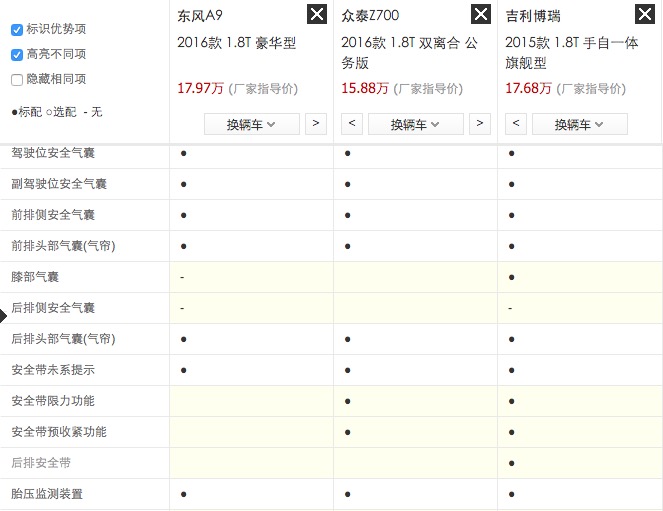The width and height of the screenshot is (663, 511).
Task: Click the 2016款 1.8T 豪华型 trim title
Action: [x=236, y=43]
